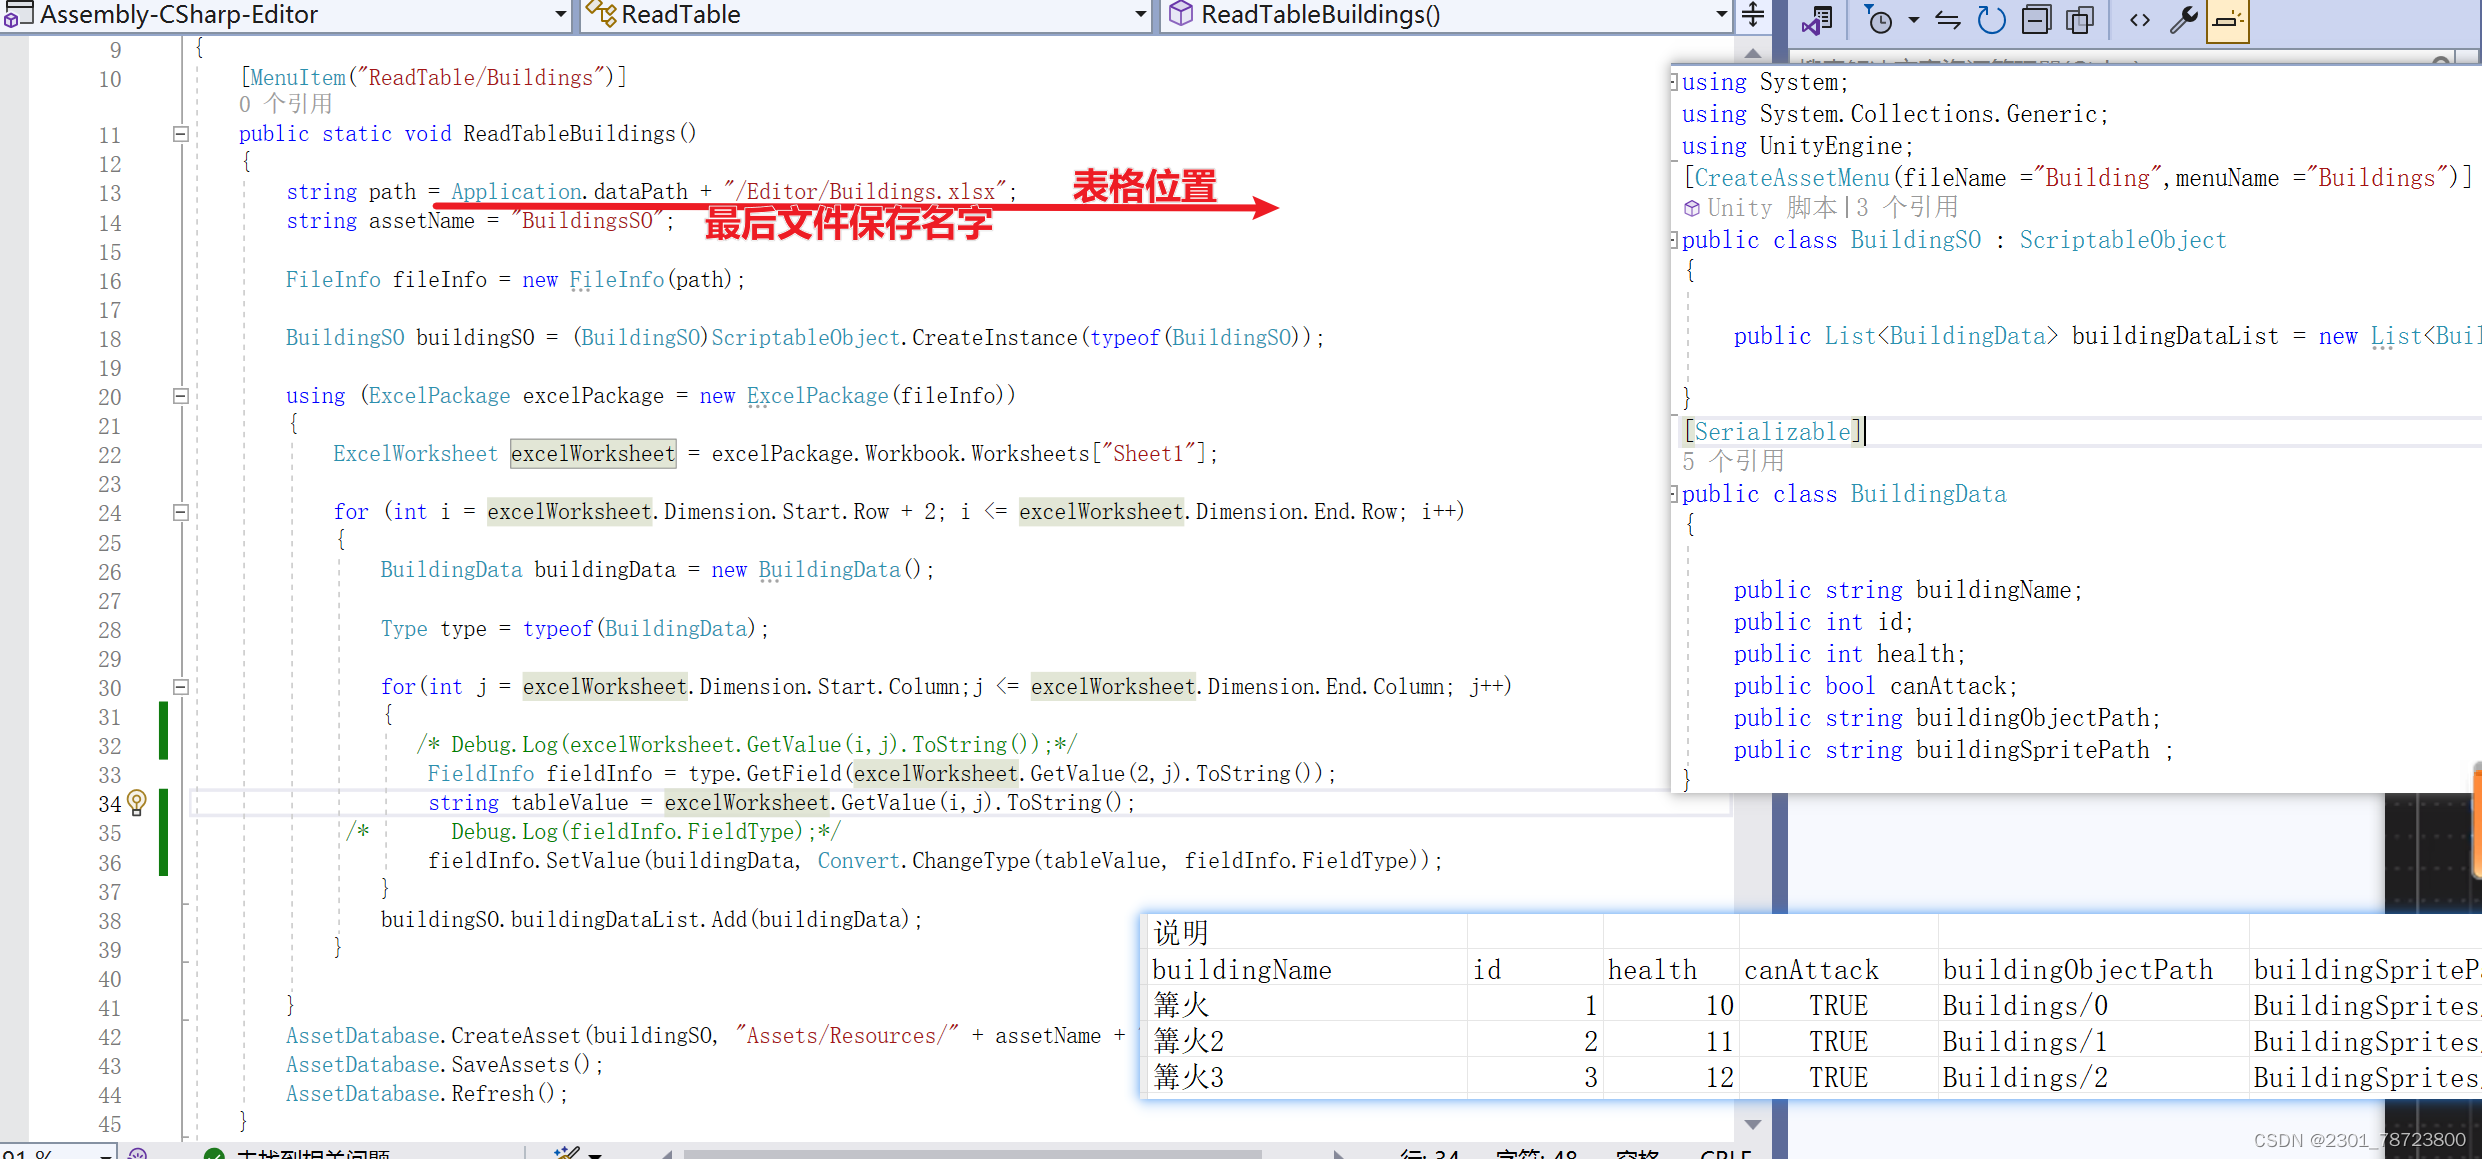Click the View Code angle brackets icon
The width and height of the screenshot is (2482, 1159).
click(2139, 20)
